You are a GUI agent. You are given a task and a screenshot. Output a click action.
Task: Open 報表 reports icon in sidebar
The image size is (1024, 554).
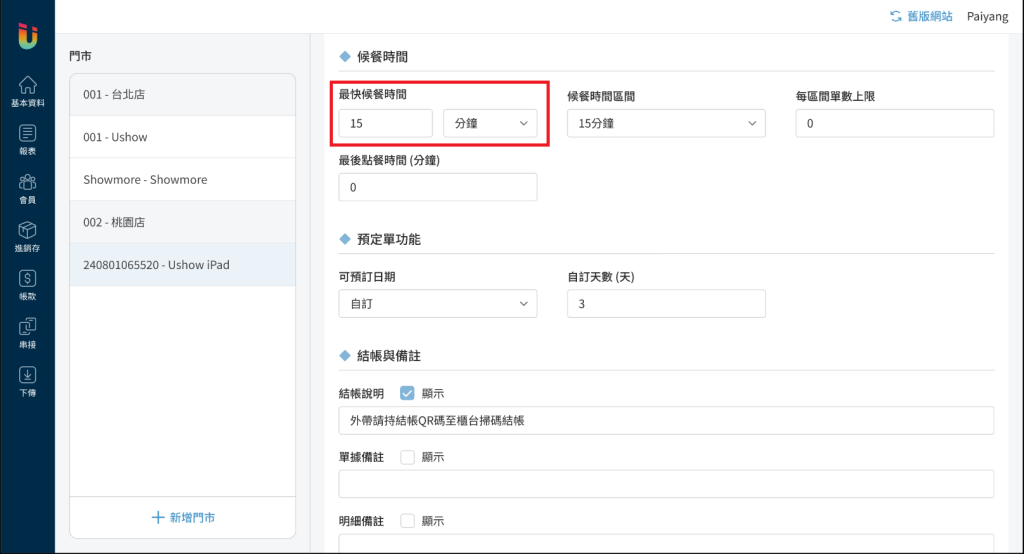(x=27, y=139)
